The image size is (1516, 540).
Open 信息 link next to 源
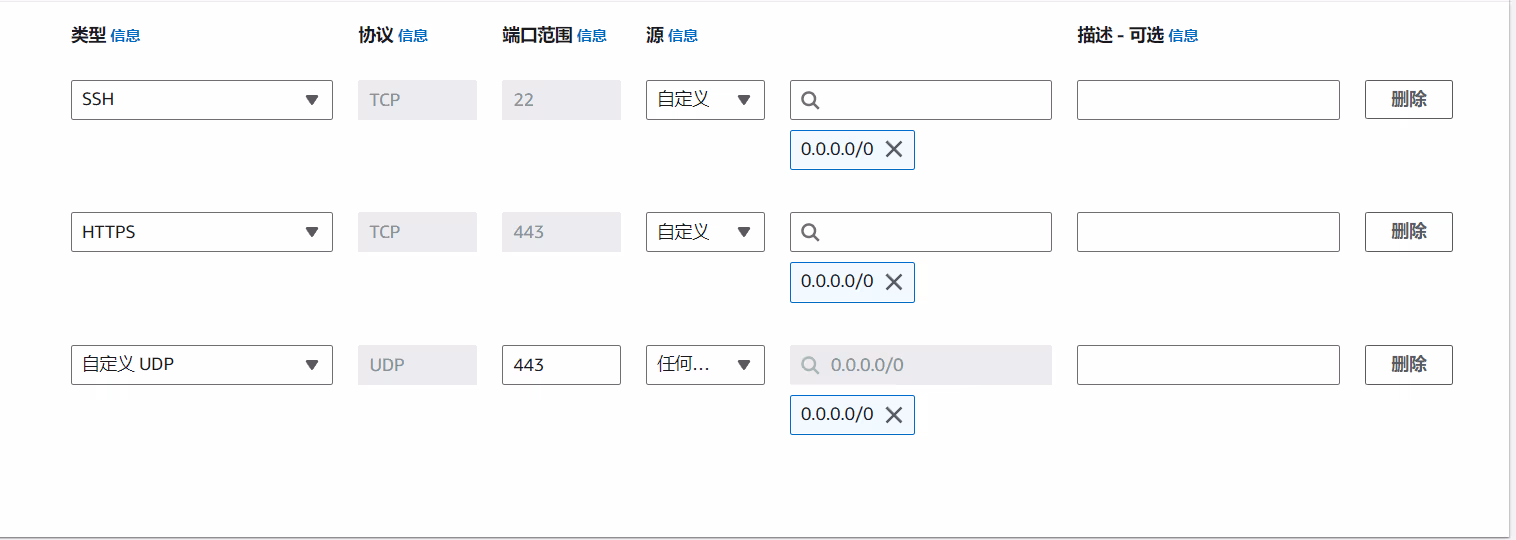[x=683, y=36]
